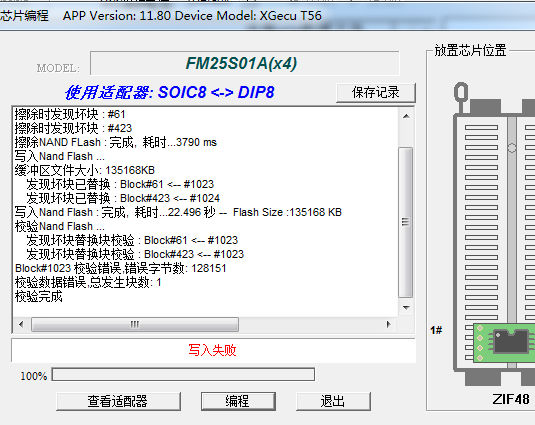Click the 保存记录 save log button
Screen dimensions: 535x425
[x=376, y=92]
